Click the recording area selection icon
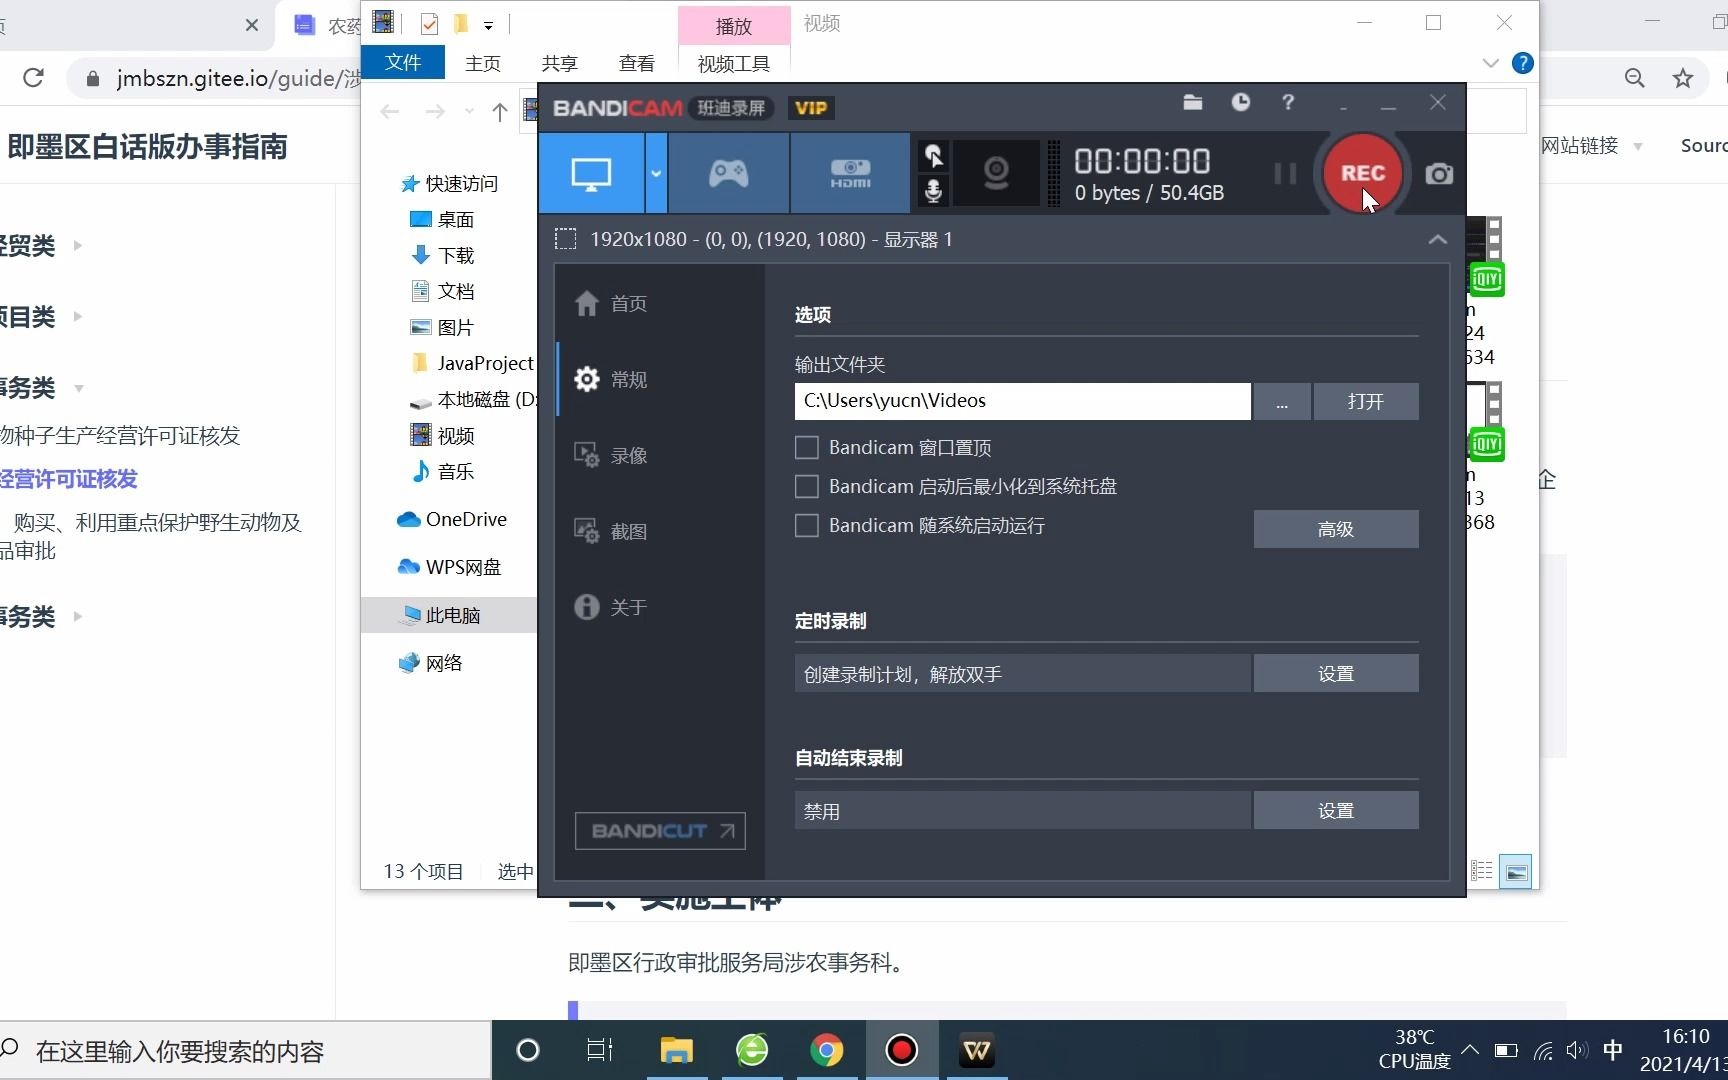This screenshot has width=1728, height=1080. coord(566,239)
